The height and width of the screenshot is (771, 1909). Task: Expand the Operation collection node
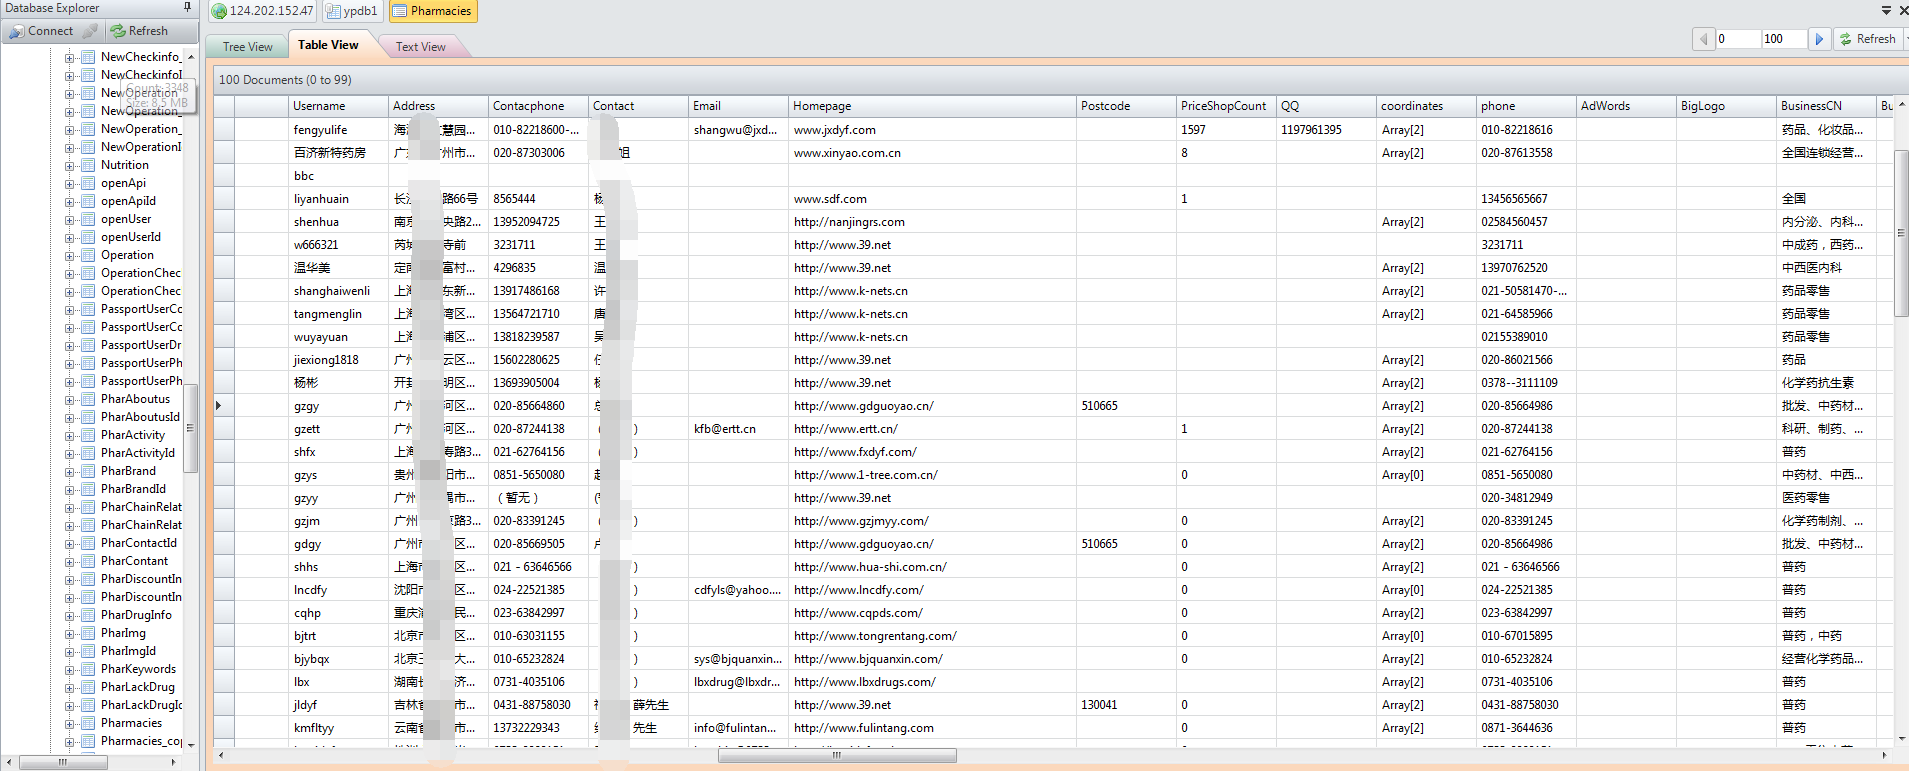(70, 256)
